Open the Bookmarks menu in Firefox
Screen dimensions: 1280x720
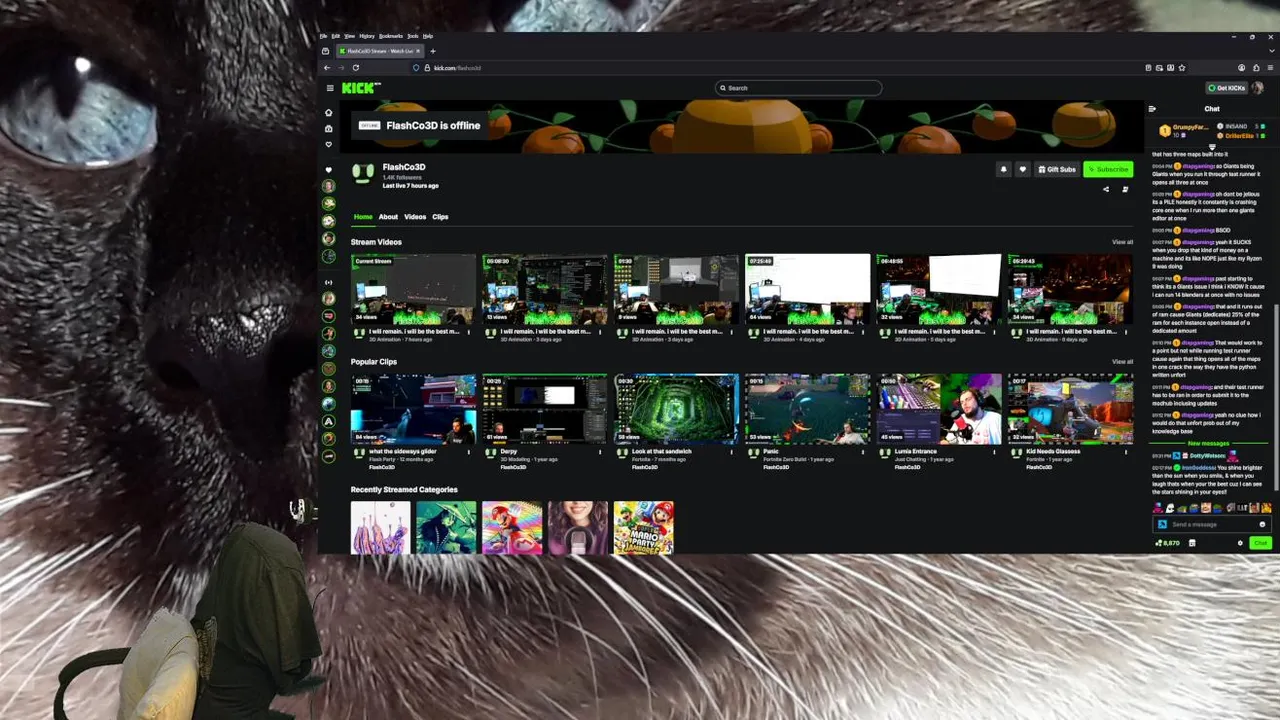[391, 36]
